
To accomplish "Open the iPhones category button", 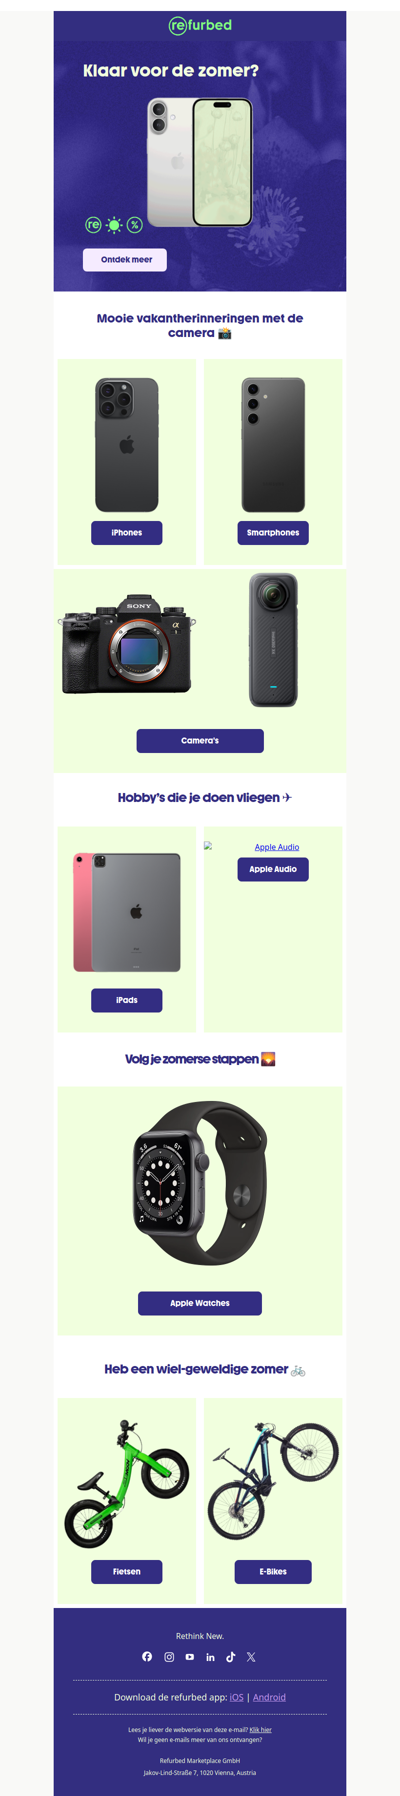I will click(x=127, y=533).
